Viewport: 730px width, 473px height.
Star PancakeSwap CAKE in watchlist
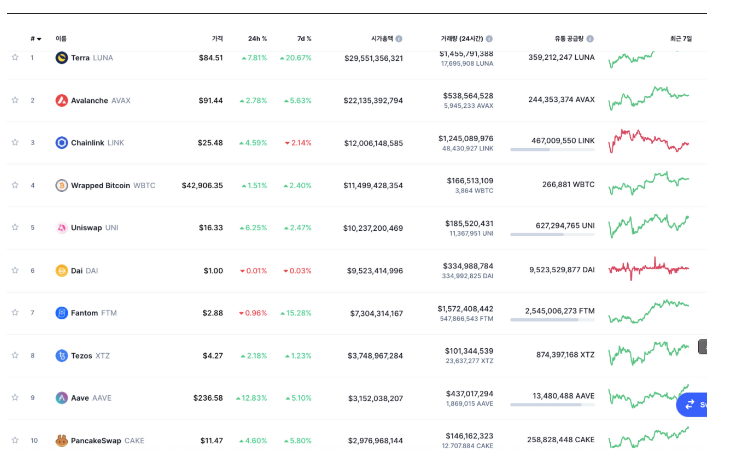tap(15, 440)
